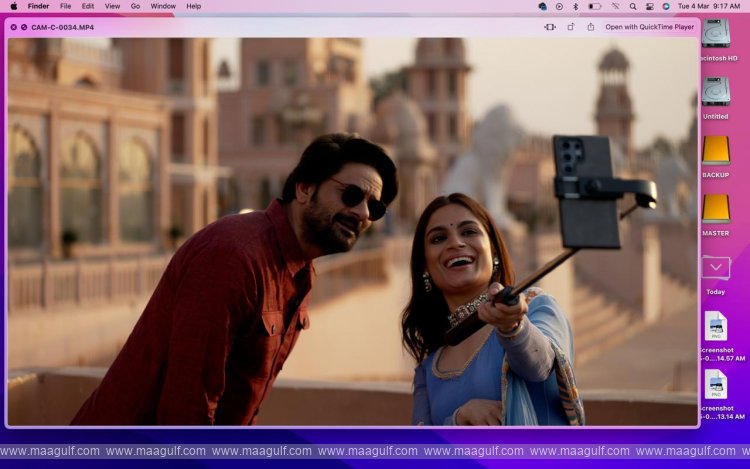Close the CAM-C-0034.MP4 preview window
The width and height of the screenshot is (750, 469).
coord(13,27)
